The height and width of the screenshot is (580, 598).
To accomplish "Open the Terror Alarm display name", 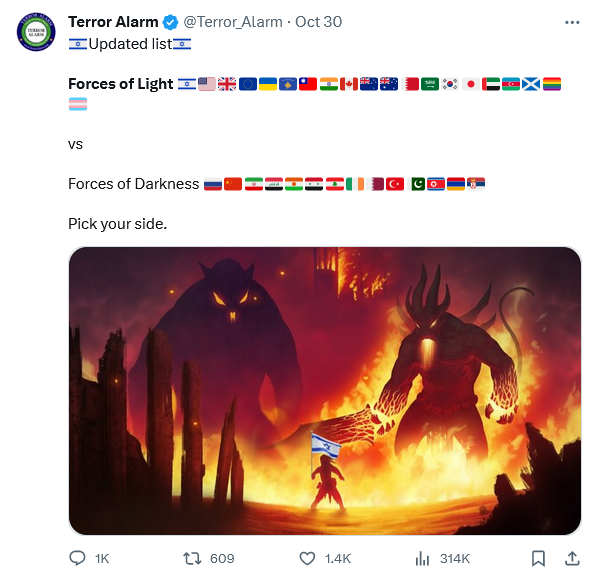I will (x=113, y=22).
